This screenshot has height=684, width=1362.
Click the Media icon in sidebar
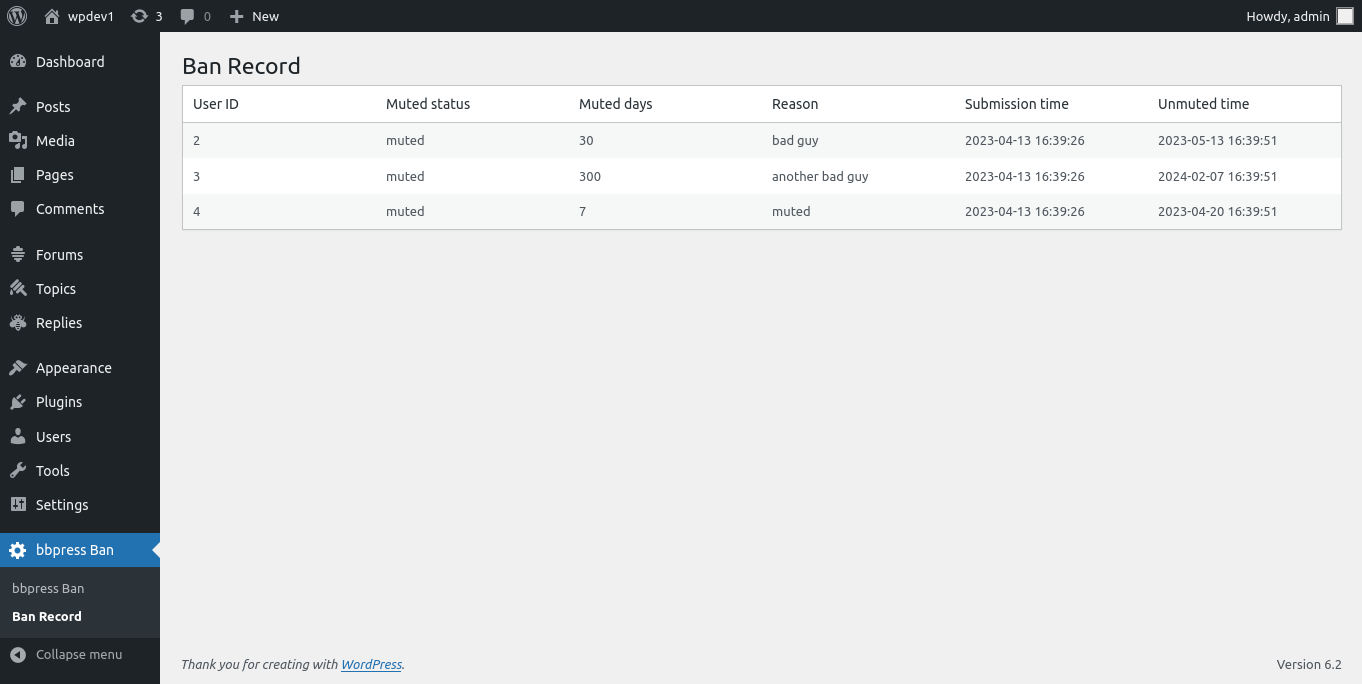click(x=18, y=141)
